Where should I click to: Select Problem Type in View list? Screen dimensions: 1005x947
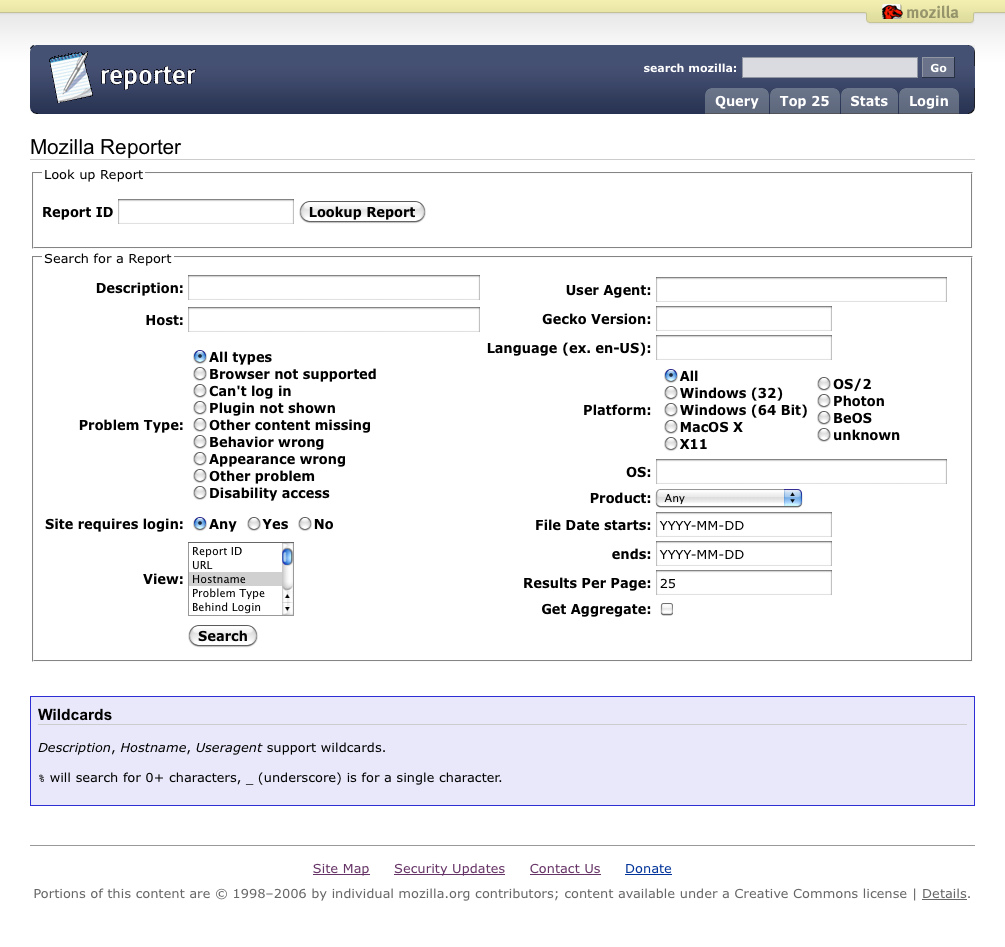235,593
